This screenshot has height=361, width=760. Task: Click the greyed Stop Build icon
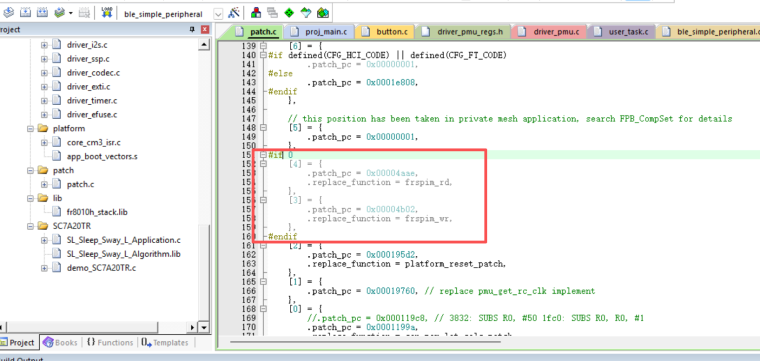pyautogui.click(x=84, y=13)
